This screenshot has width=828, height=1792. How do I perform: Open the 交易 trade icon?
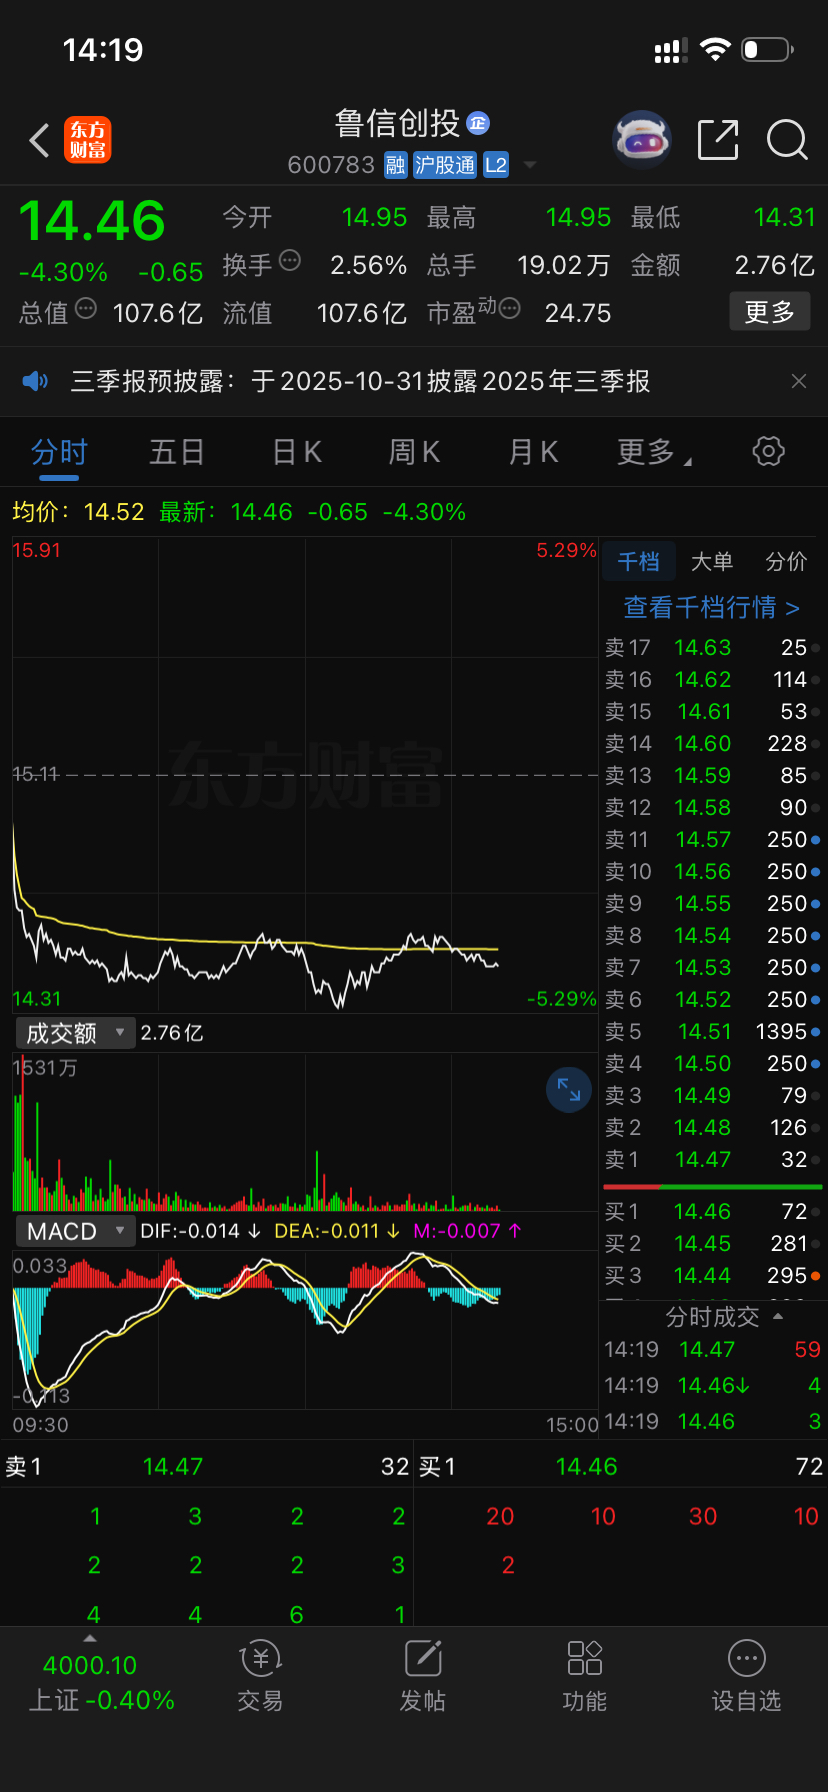pos(260,1676)
